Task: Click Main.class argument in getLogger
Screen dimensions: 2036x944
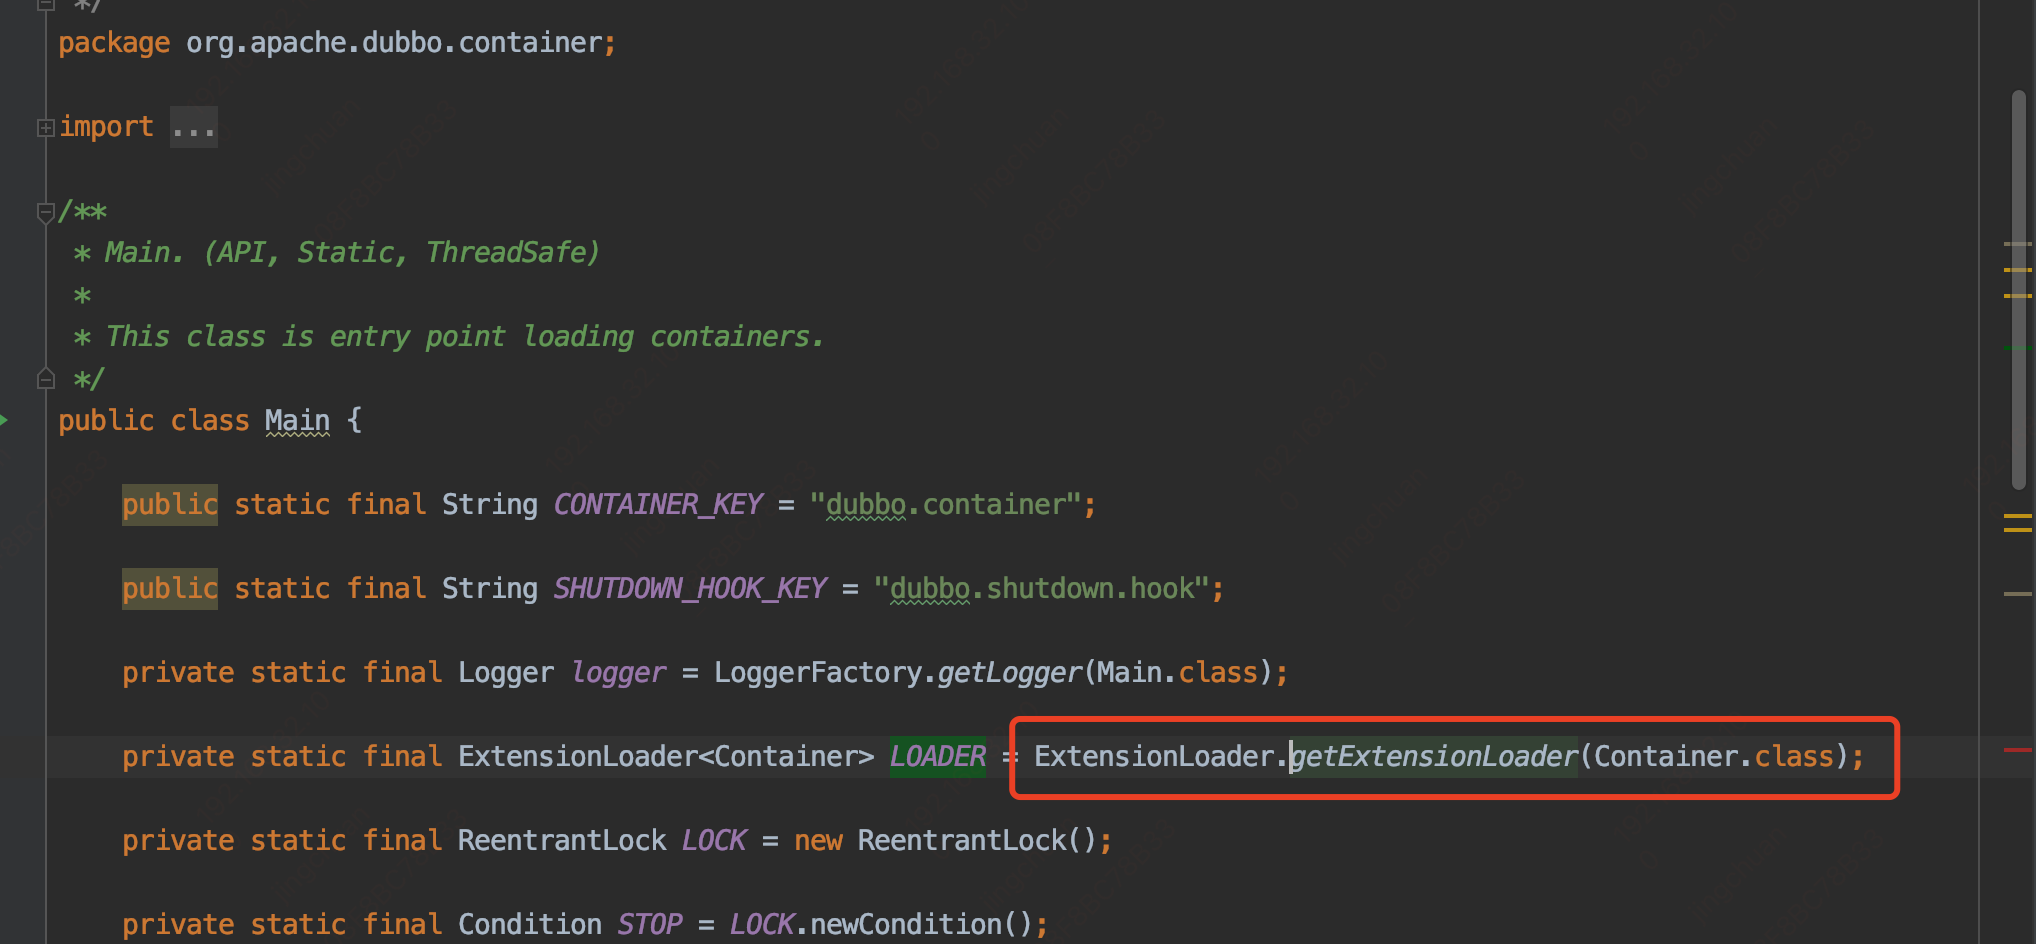Action: [x=1178, y=672]
